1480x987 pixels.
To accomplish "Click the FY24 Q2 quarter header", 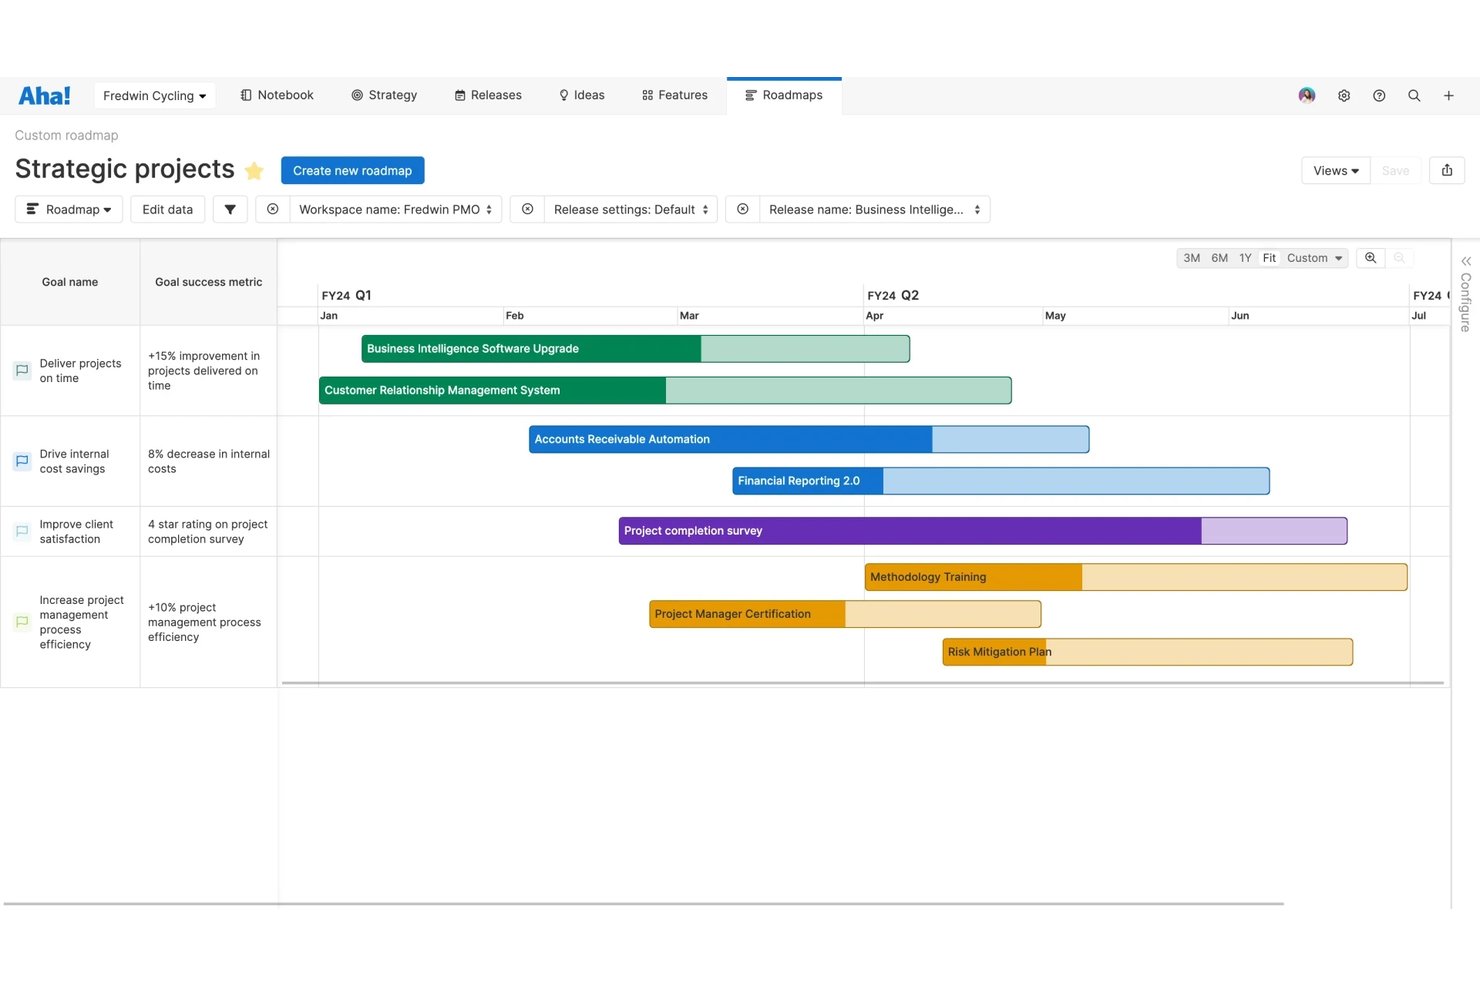I will coord(893,296).
